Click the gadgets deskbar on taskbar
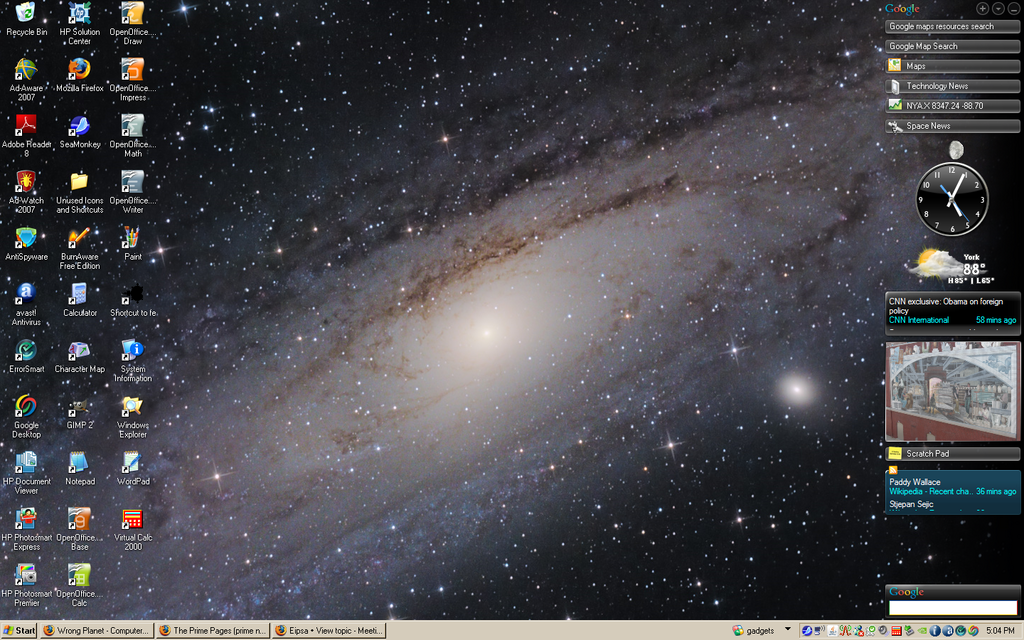 pyautogui.click(x=754, y=631)
